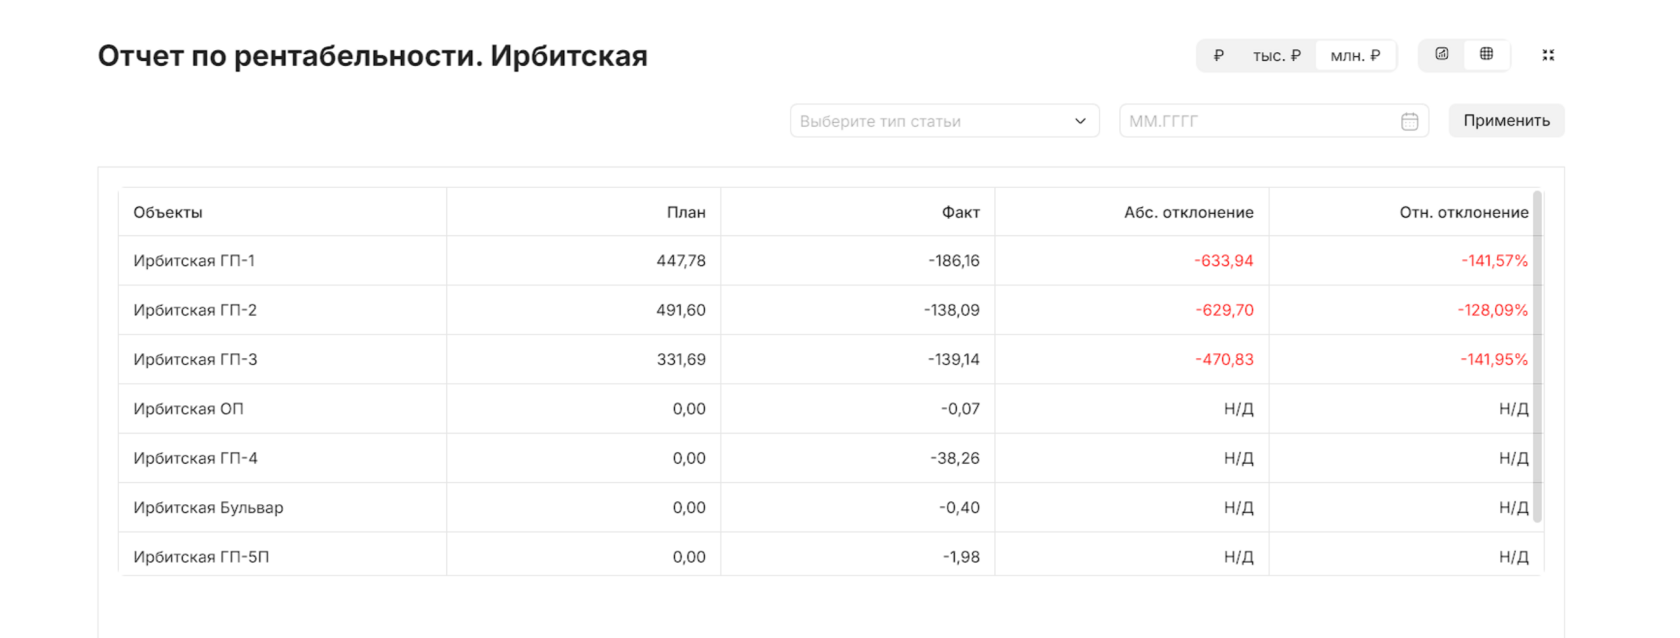The height and width of the screenshot is (638, 1680).
Task: Select the Ирбитская ГП-2 row
Action: click(x=195, y=310)
